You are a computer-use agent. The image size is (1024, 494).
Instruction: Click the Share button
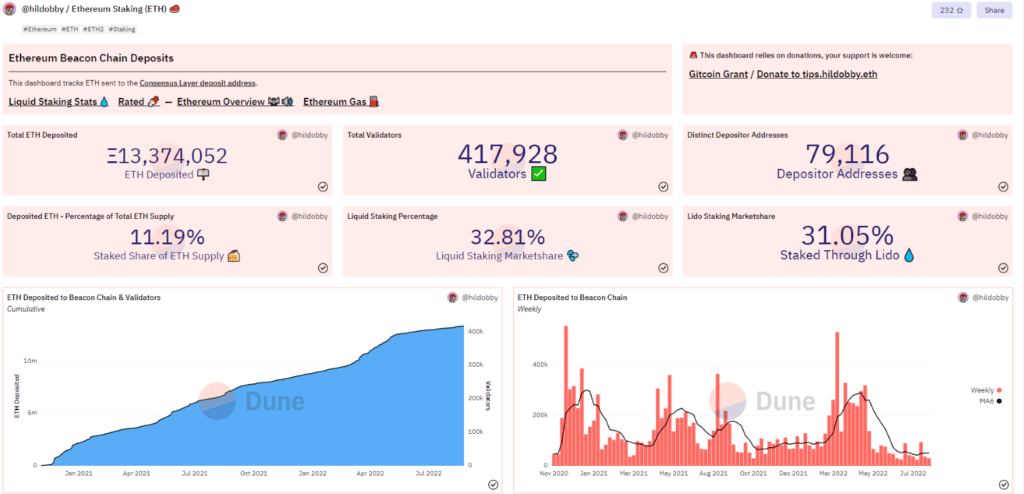click(994, 10)
